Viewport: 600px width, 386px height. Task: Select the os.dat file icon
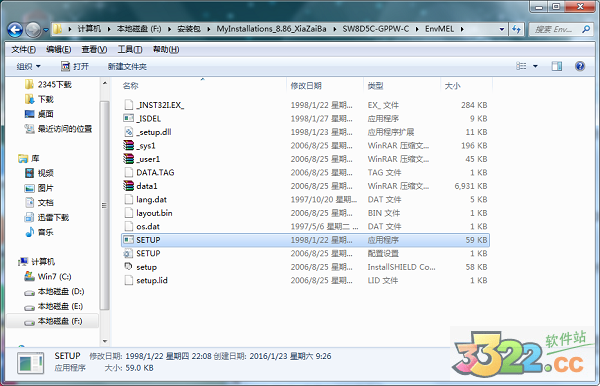click(129, 226)
